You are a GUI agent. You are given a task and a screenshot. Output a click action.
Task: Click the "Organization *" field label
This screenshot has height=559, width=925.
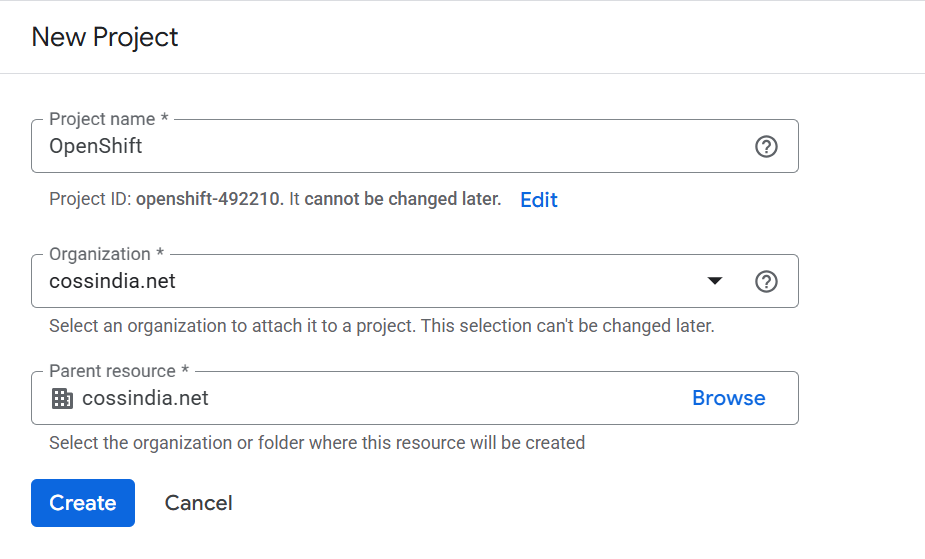(x=106, y=254)
